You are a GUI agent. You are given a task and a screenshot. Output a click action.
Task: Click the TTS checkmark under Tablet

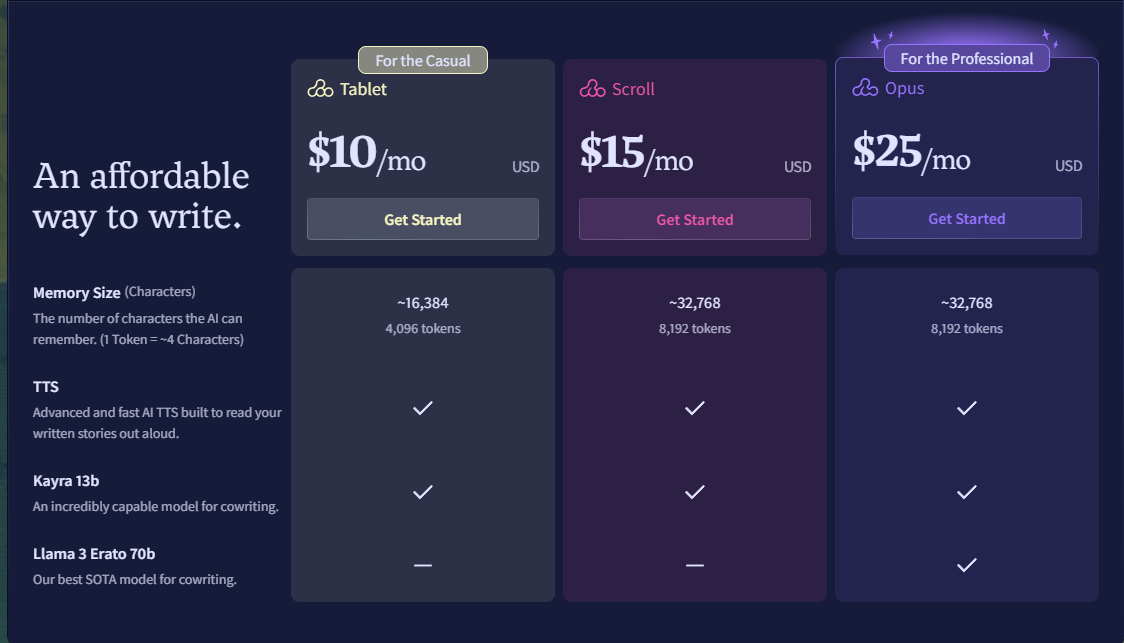(x=423, y=408)
